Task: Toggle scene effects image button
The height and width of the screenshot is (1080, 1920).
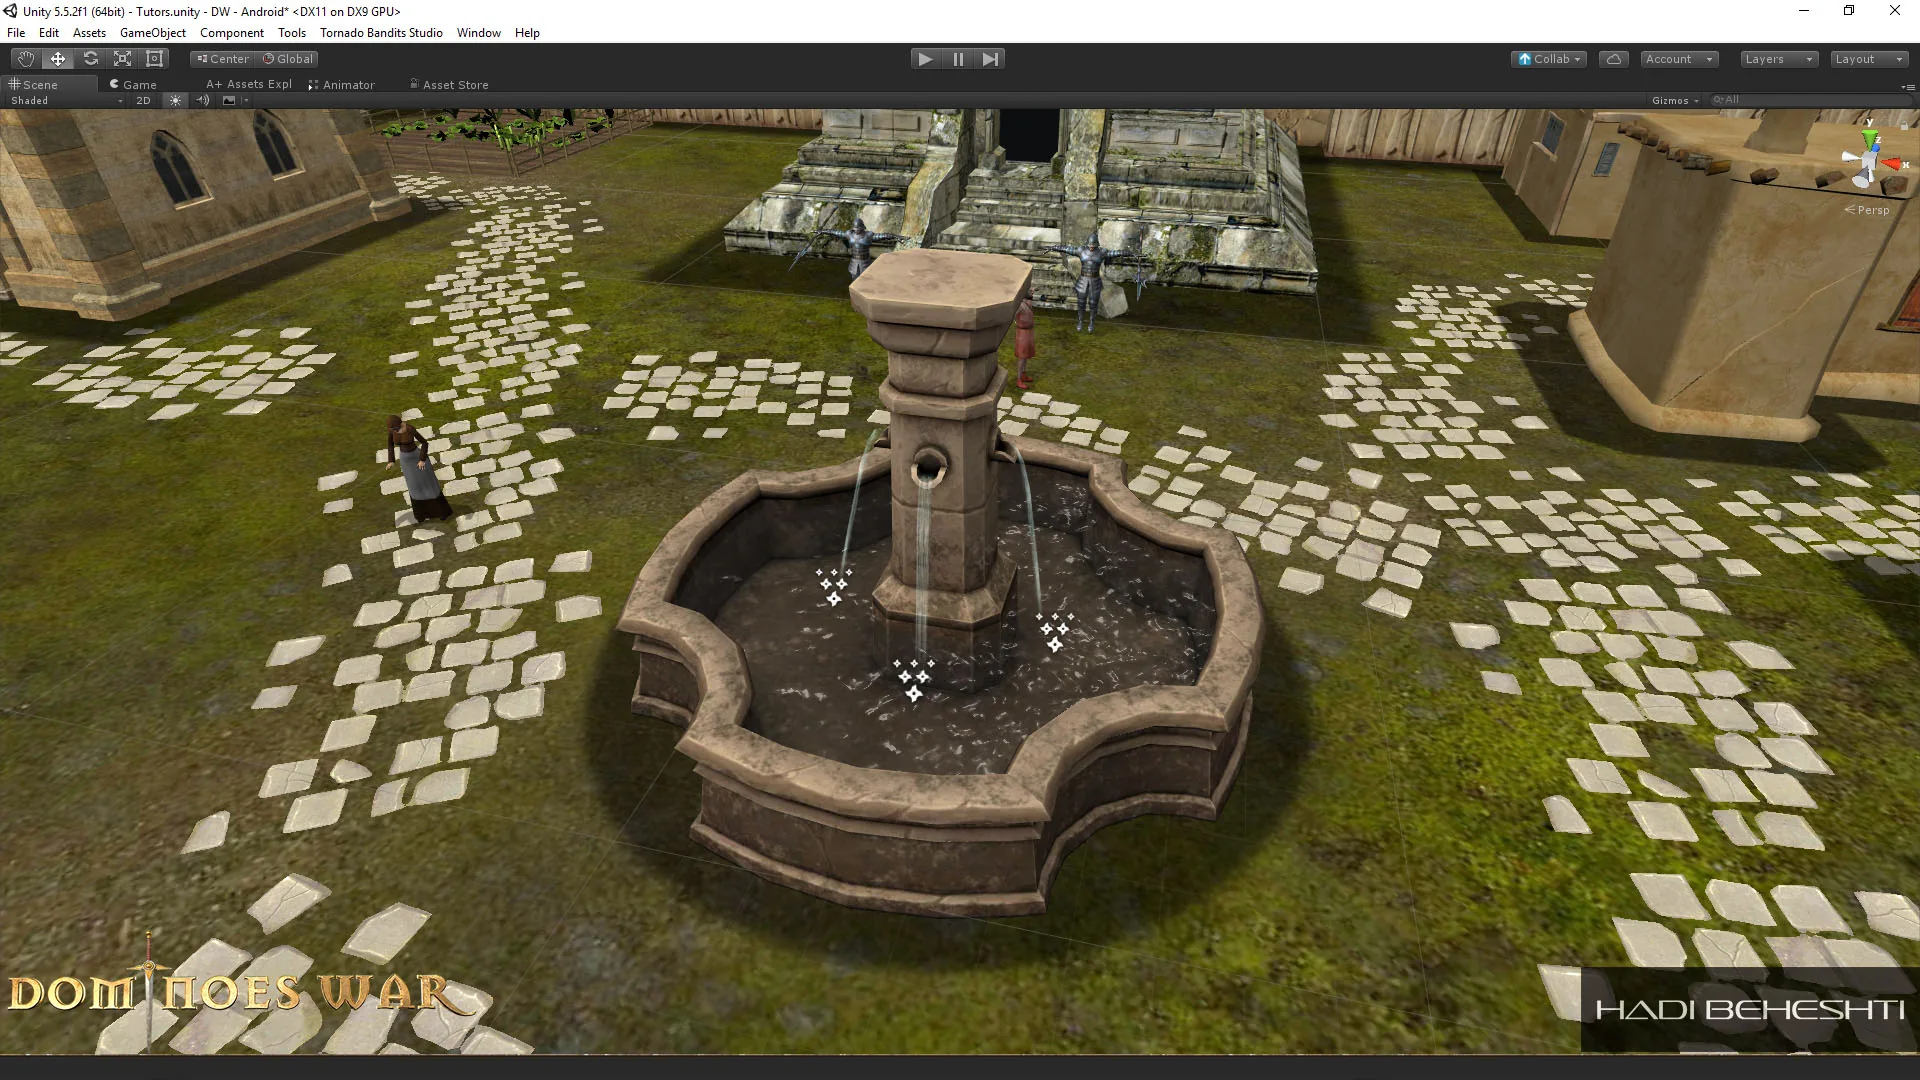Action: [x=229, y=100]
